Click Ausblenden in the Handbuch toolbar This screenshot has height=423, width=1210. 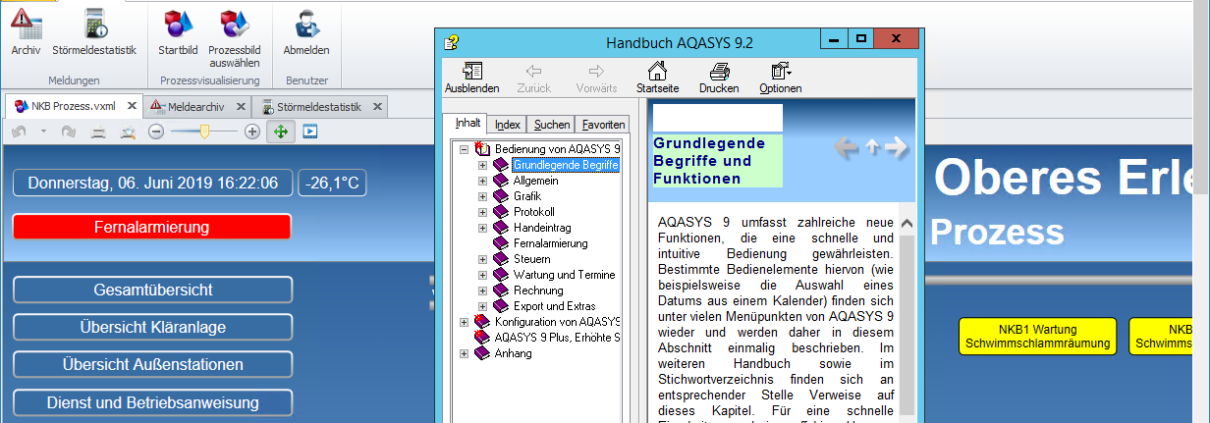(x=472, y=78)
